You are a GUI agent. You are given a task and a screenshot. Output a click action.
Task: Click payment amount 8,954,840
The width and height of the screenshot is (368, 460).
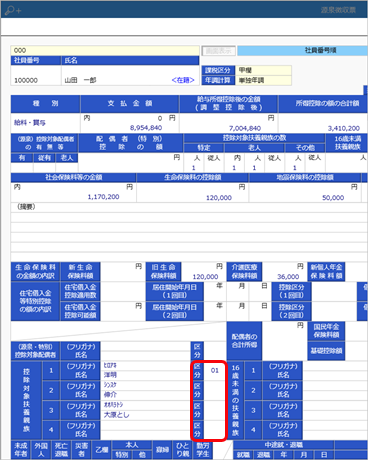(x=146, y=128)
